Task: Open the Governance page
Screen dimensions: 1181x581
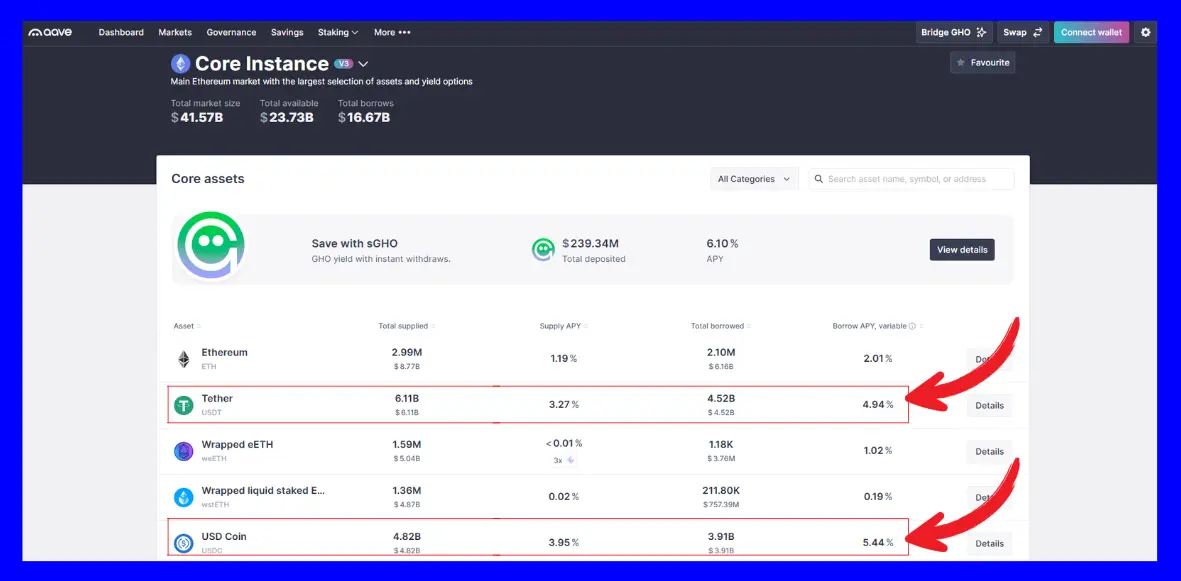Action: tap(231, 32)
